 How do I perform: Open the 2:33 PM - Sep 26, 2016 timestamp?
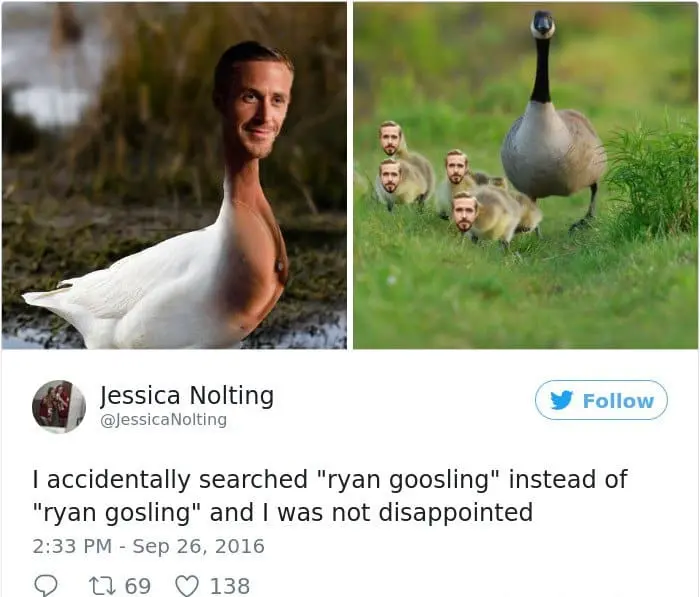point(148,546)
